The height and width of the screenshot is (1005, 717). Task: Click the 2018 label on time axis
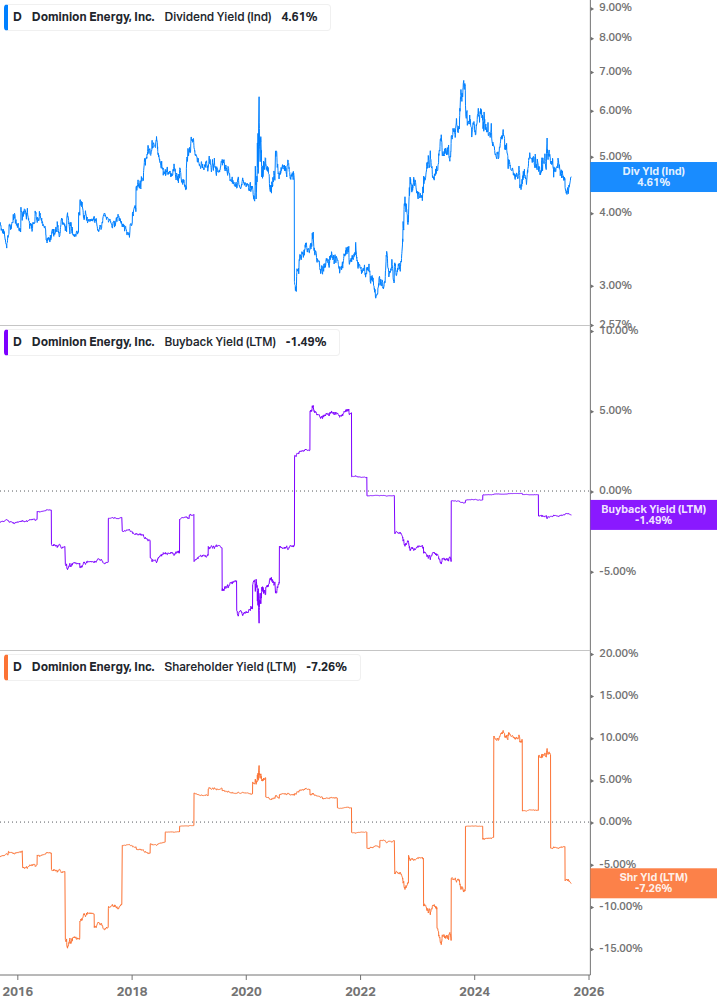click(x=132, y=992)
